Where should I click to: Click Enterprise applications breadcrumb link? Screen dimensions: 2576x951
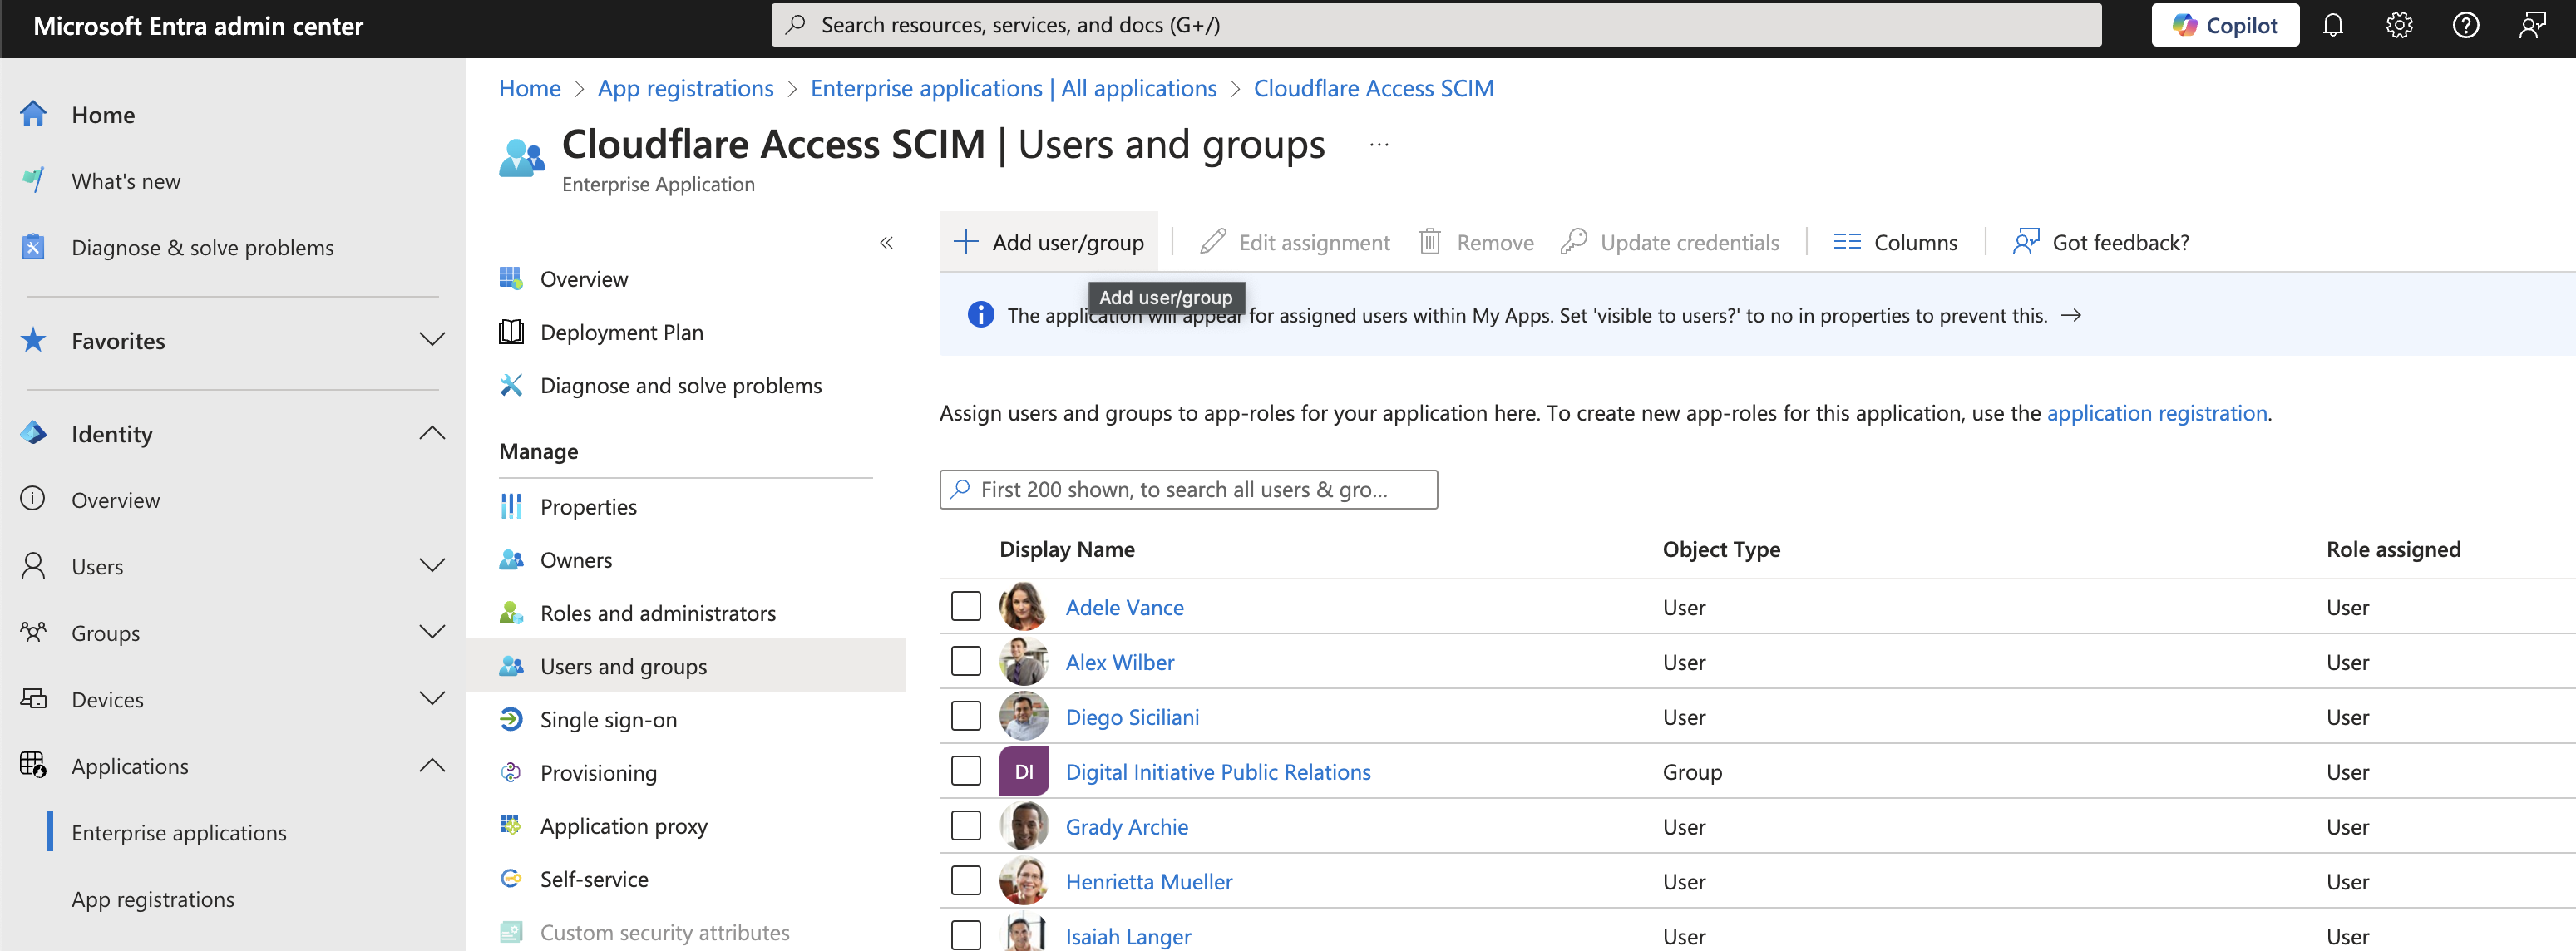[x=1012, y=89]
